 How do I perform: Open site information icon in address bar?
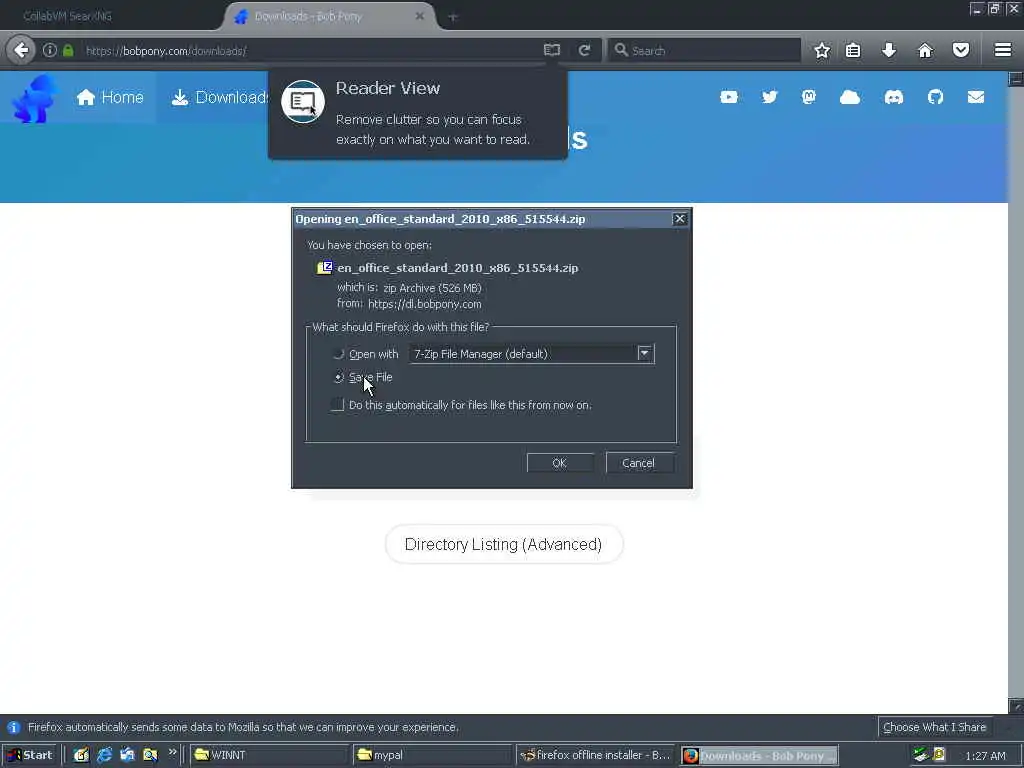pyautogui.click(x=50, y=50)
